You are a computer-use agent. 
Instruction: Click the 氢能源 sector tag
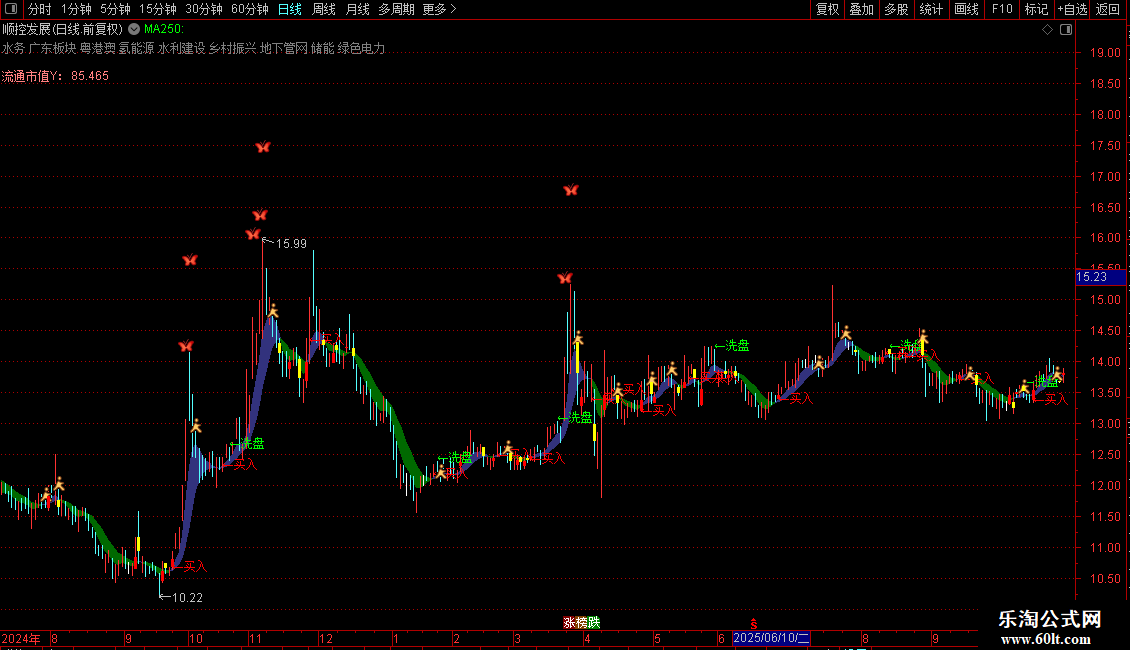point(136,48)
